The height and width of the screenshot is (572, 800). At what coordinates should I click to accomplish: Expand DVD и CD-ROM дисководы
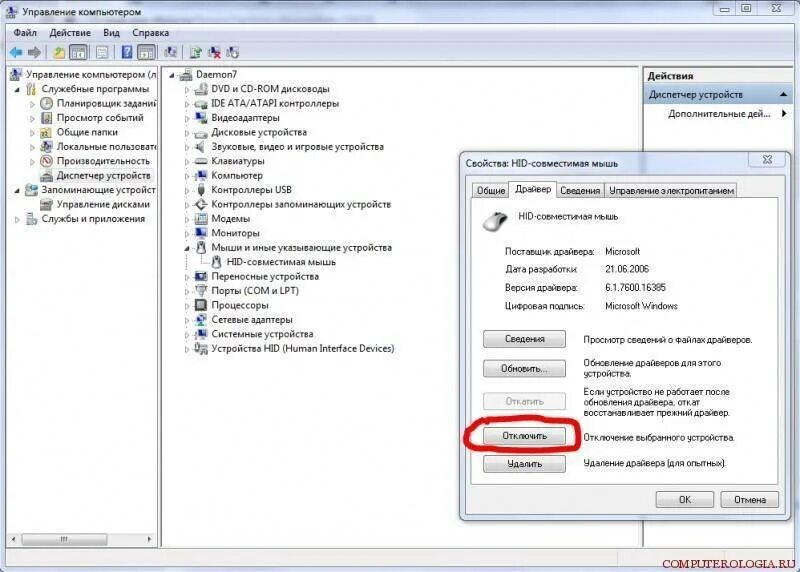(x=187, y=90)
